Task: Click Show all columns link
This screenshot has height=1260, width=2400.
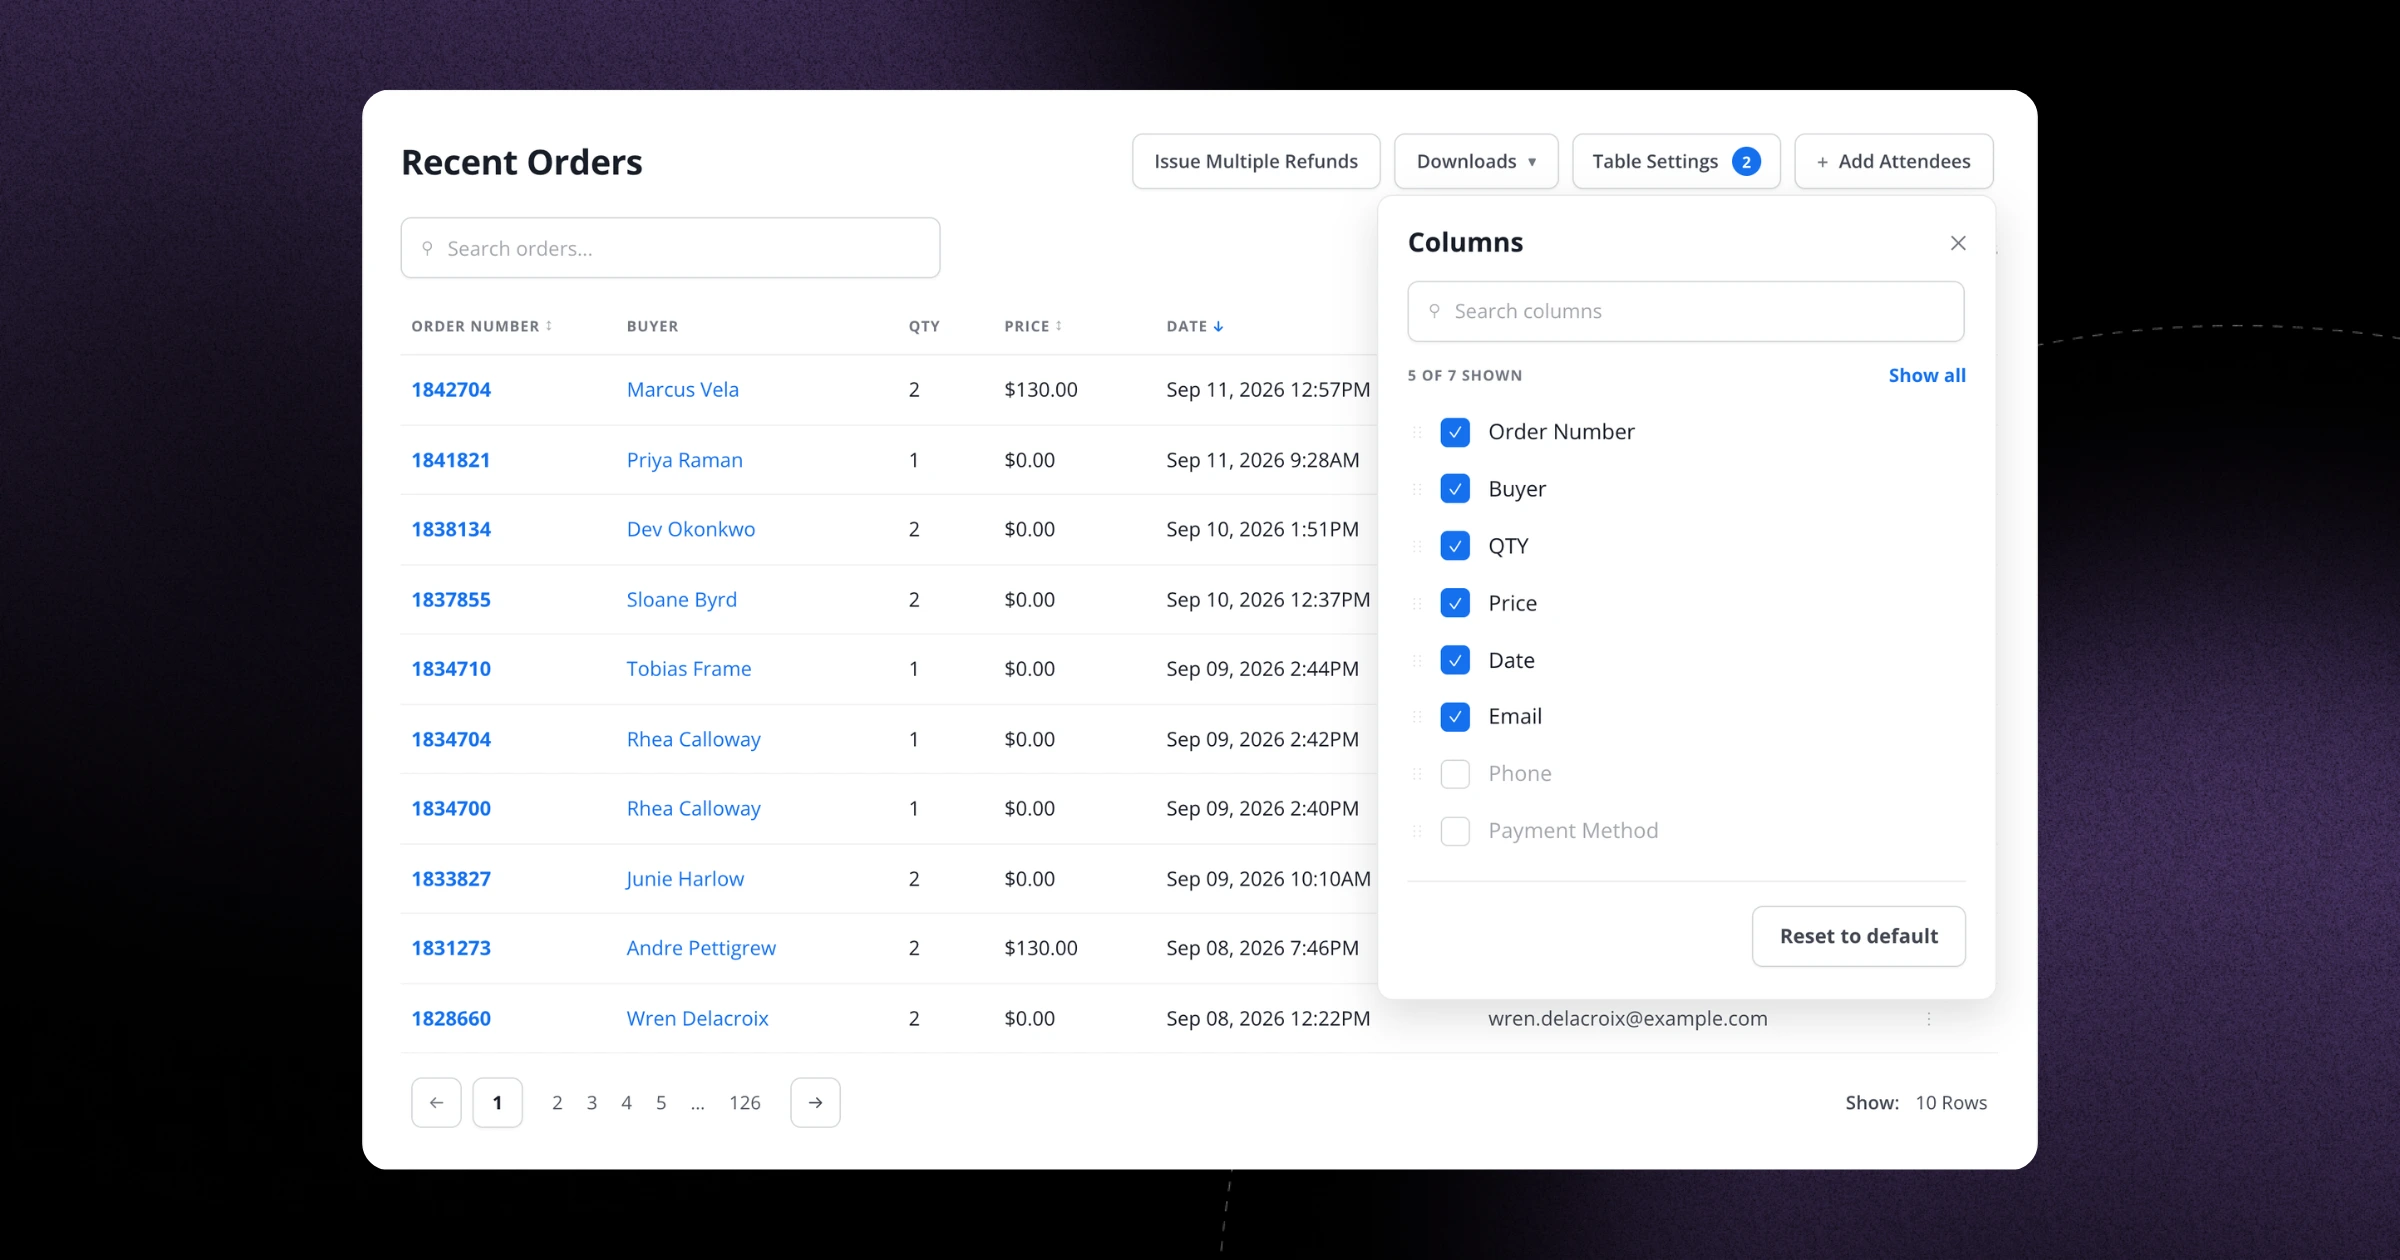Action: point(1927,375)
